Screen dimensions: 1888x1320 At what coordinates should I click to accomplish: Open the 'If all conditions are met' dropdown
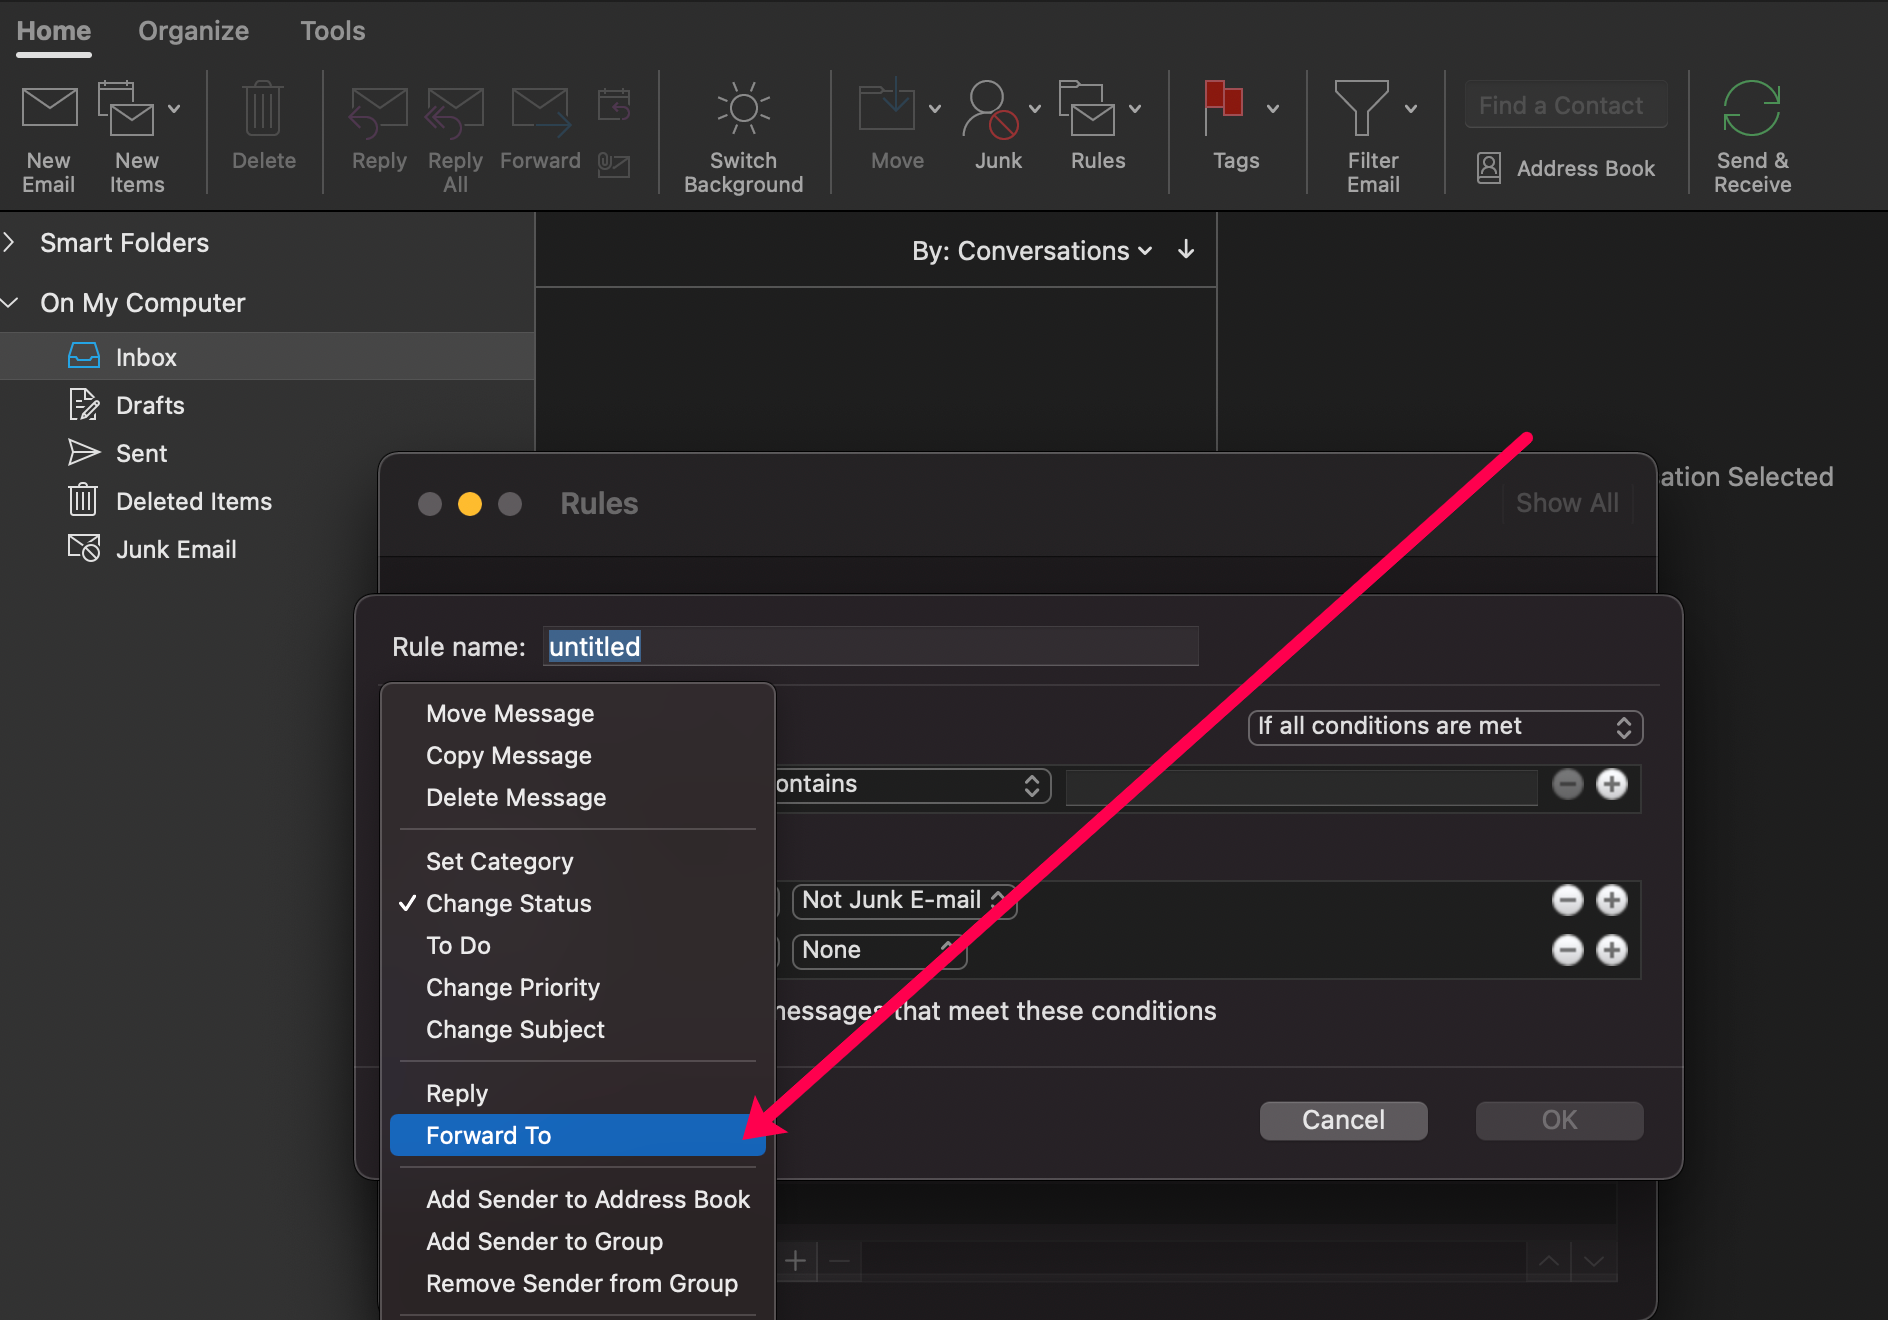1444,727
